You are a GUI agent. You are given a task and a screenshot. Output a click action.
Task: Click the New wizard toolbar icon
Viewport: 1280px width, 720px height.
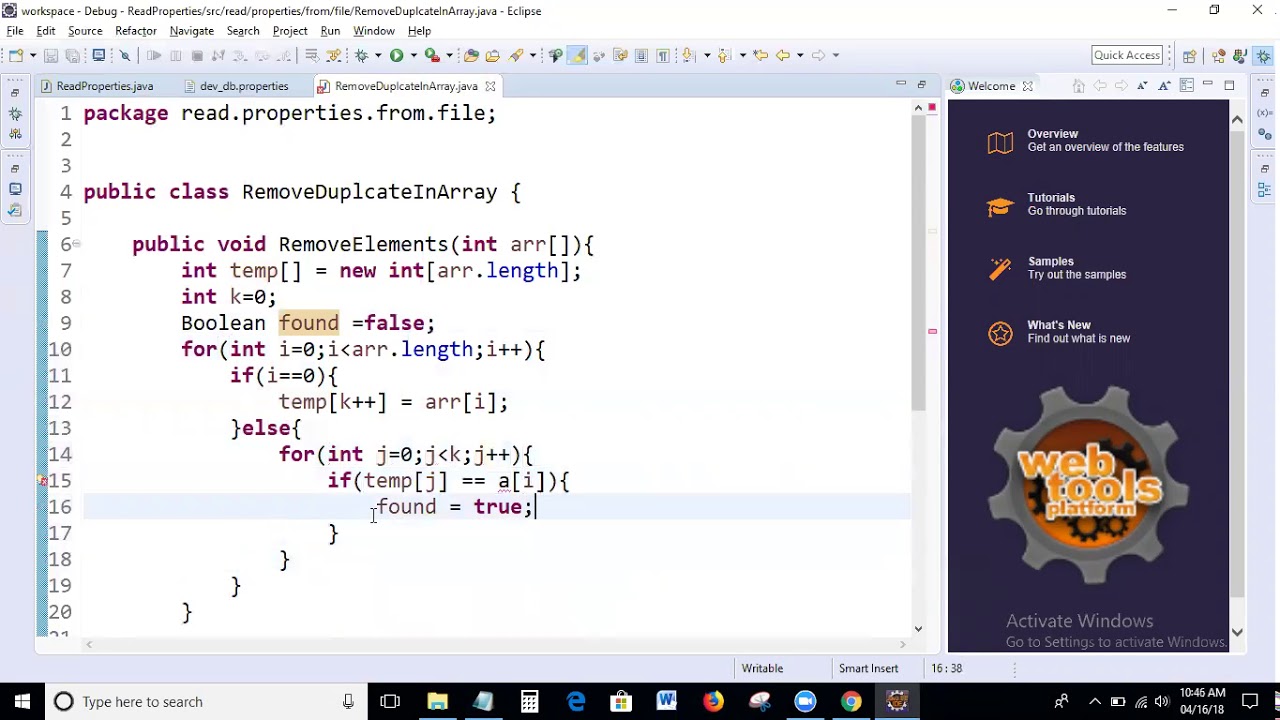click(16, 55)
